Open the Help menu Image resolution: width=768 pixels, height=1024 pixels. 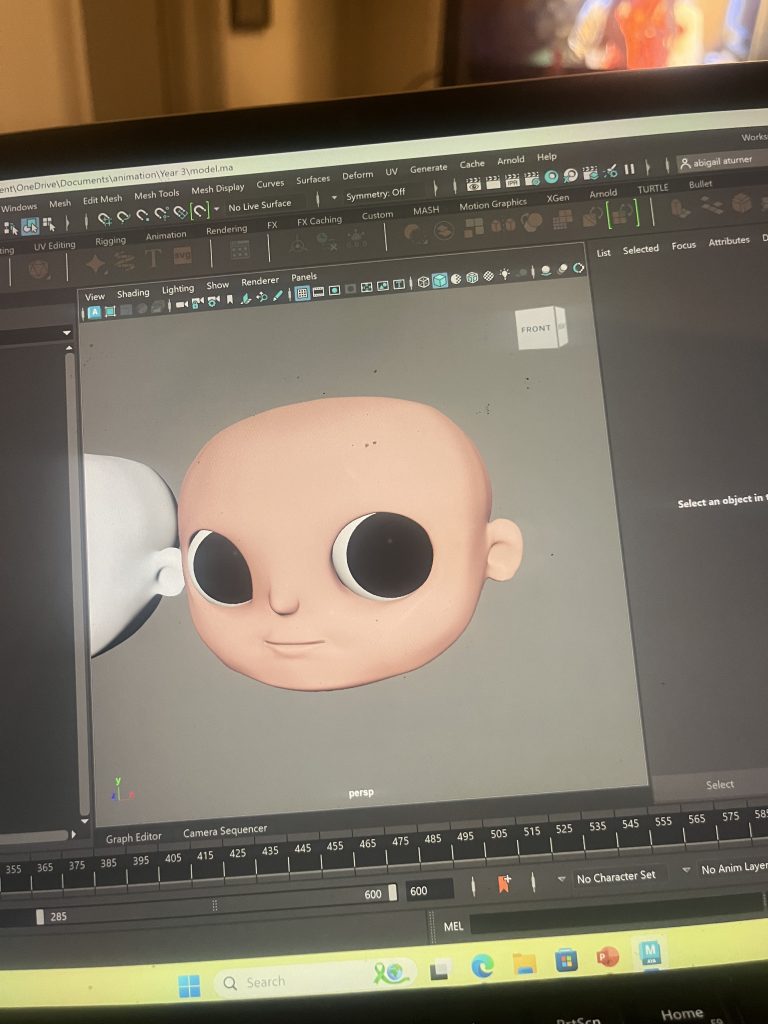pos(547,157)
